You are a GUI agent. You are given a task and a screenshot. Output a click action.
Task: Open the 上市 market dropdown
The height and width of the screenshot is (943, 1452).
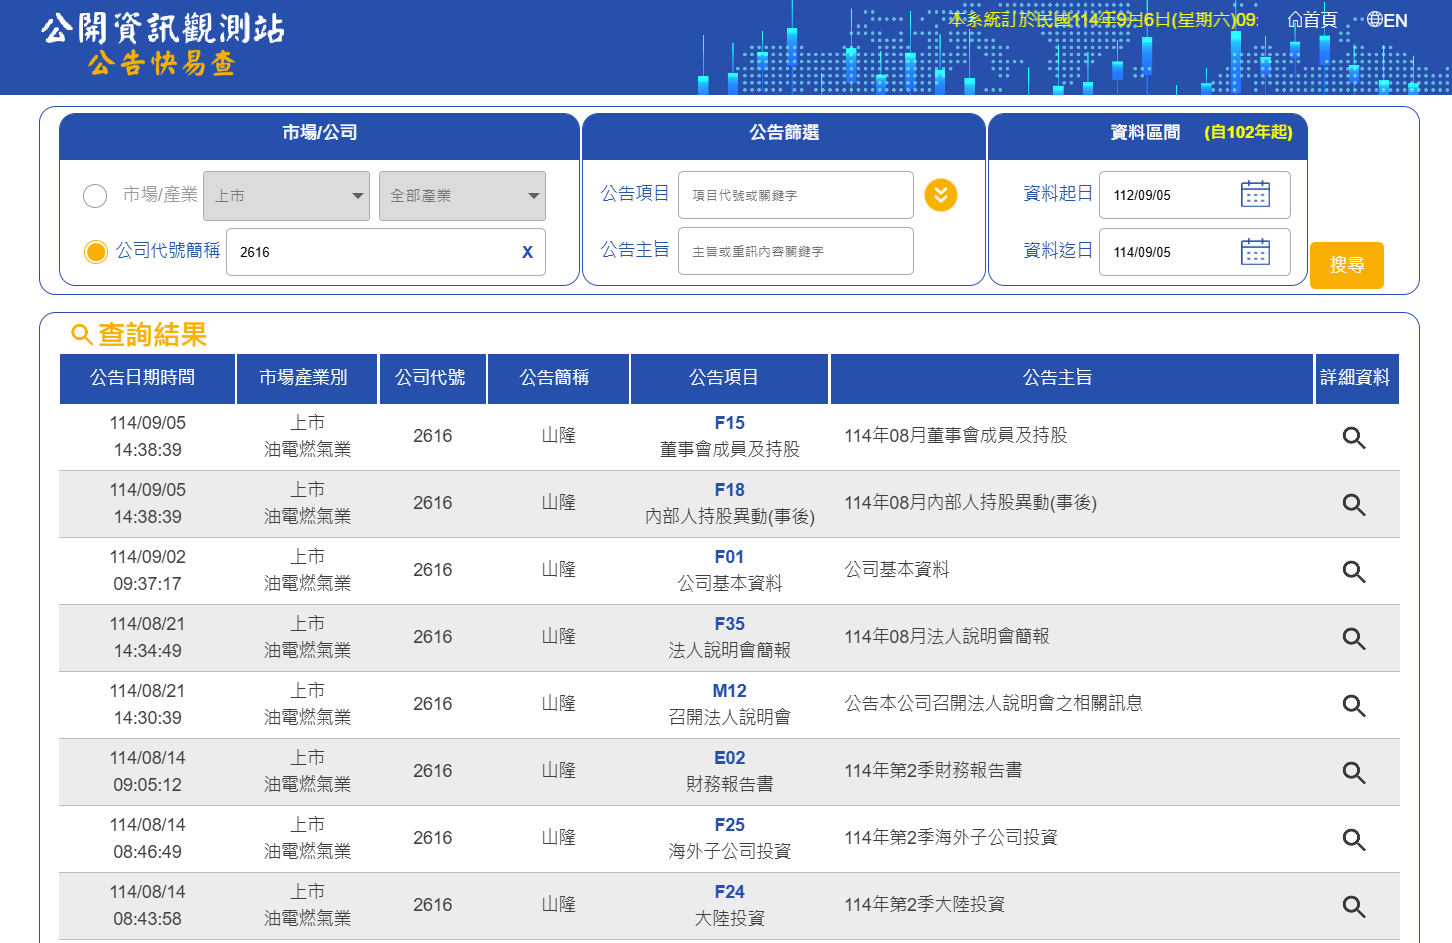pos(287,196)
